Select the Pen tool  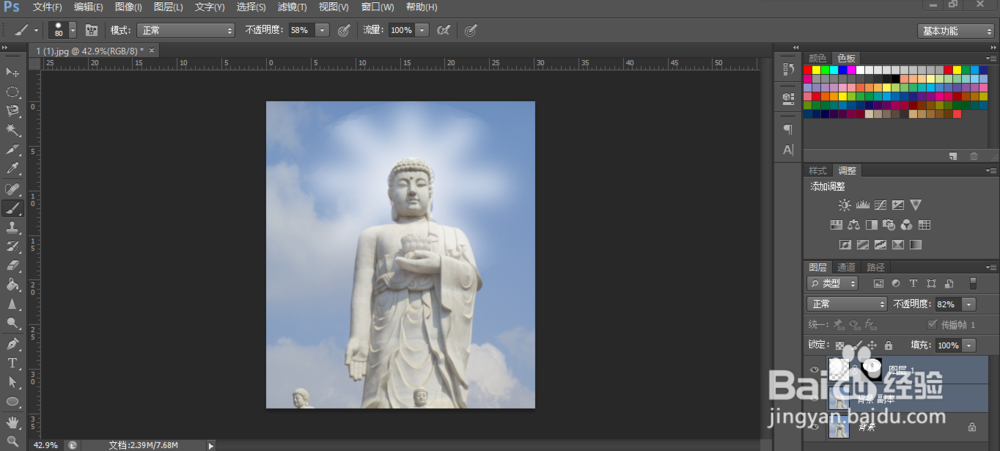click(x=12, y=344)
